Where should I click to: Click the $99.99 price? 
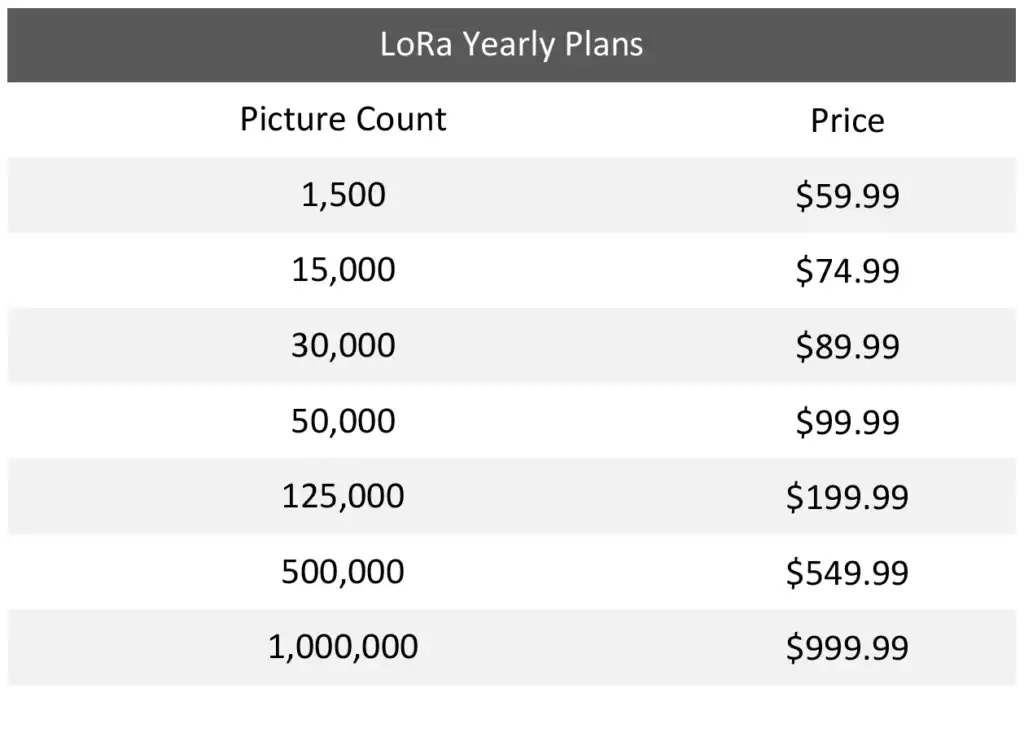point(847,422)
